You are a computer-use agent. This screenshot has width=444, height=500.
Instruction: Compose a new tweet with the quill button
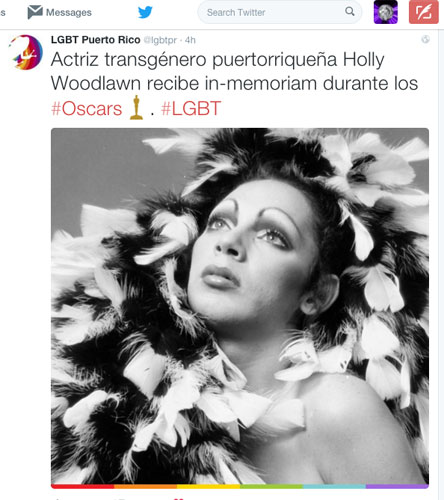pos(424,12)
